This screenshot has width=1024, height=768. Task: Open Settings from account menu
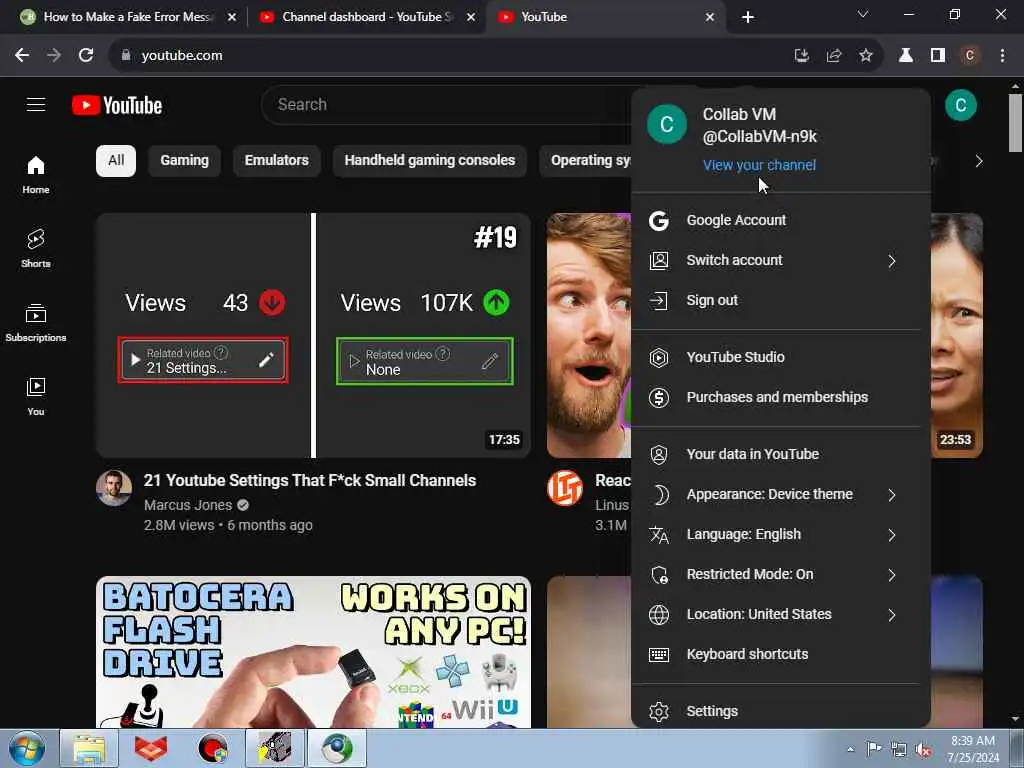pyautogui.click(x=780, y=711)
